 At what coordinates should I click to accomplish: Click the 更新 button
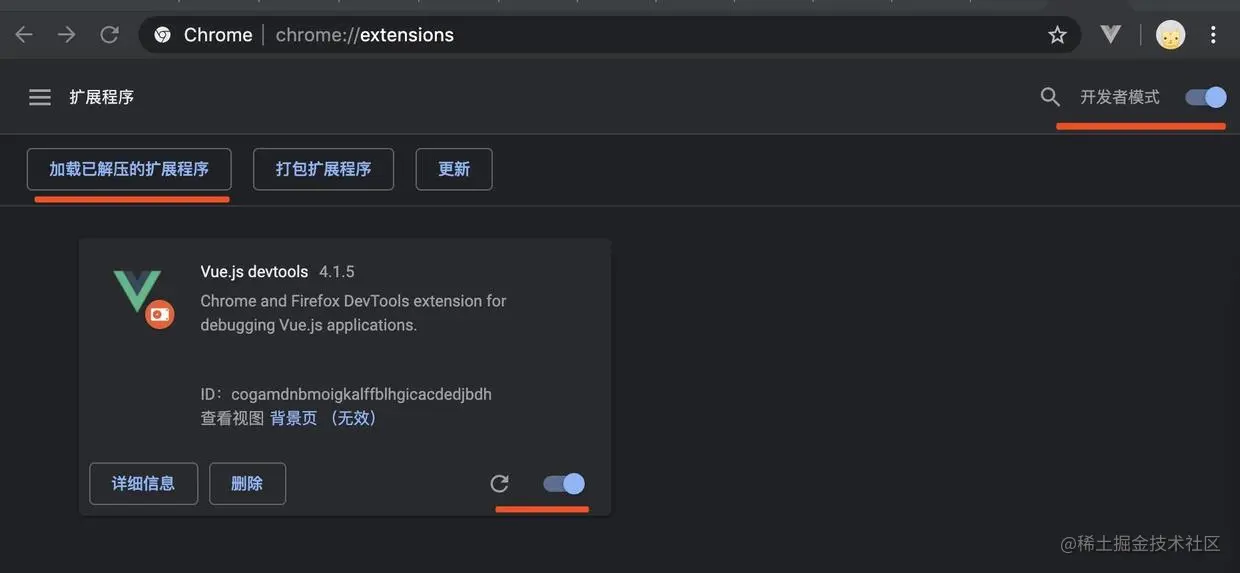[454, 169]
